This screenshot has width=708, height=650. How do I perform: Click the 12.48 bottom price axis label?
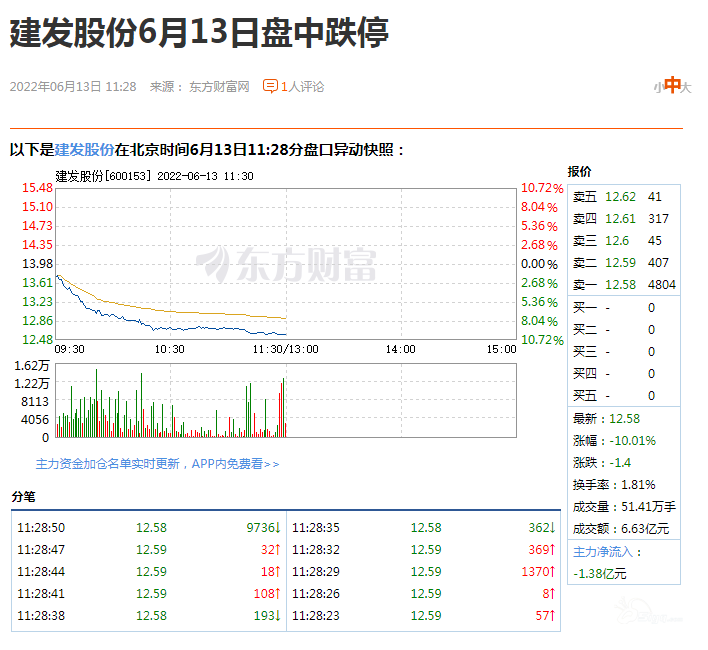(x=37, y=339)
